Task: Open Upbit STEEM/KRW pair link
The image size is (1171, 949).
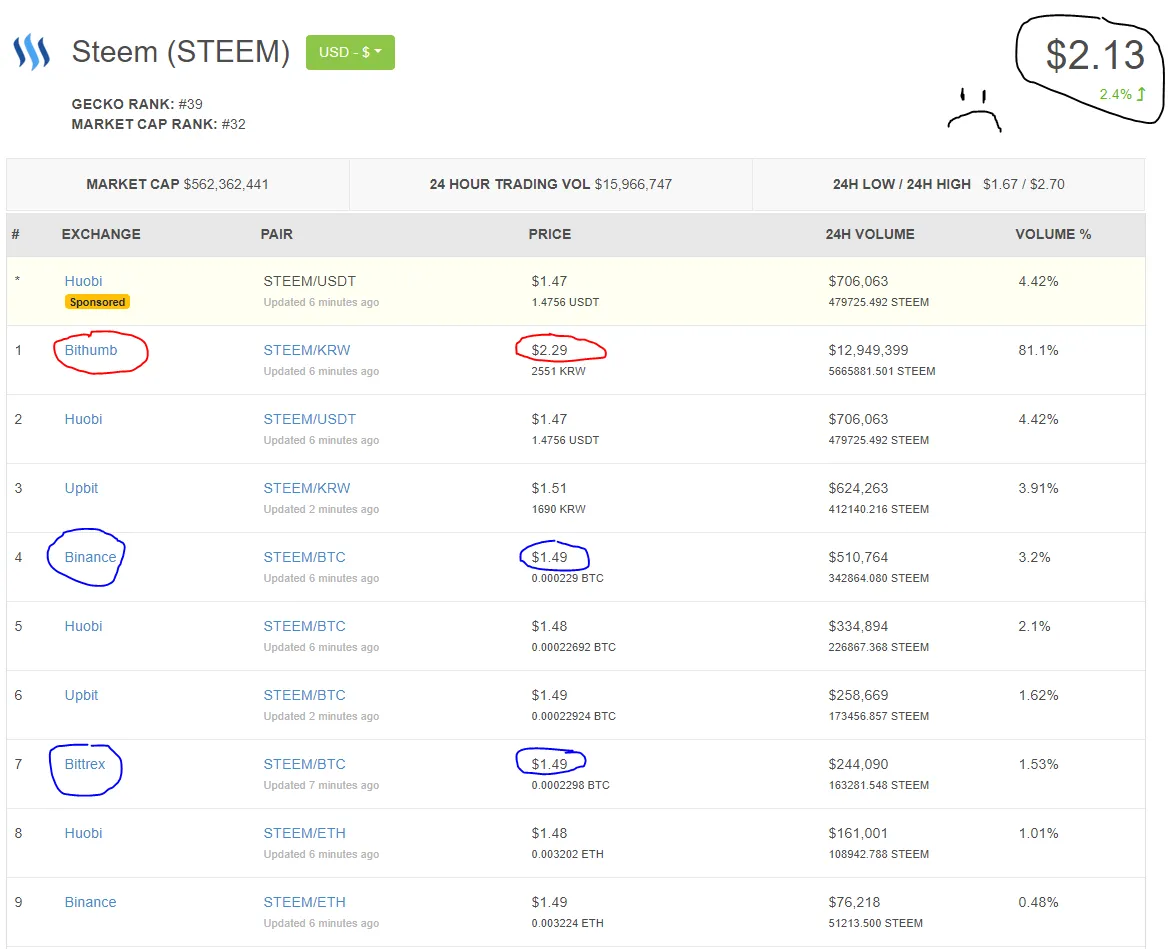Action: point(306,488)
